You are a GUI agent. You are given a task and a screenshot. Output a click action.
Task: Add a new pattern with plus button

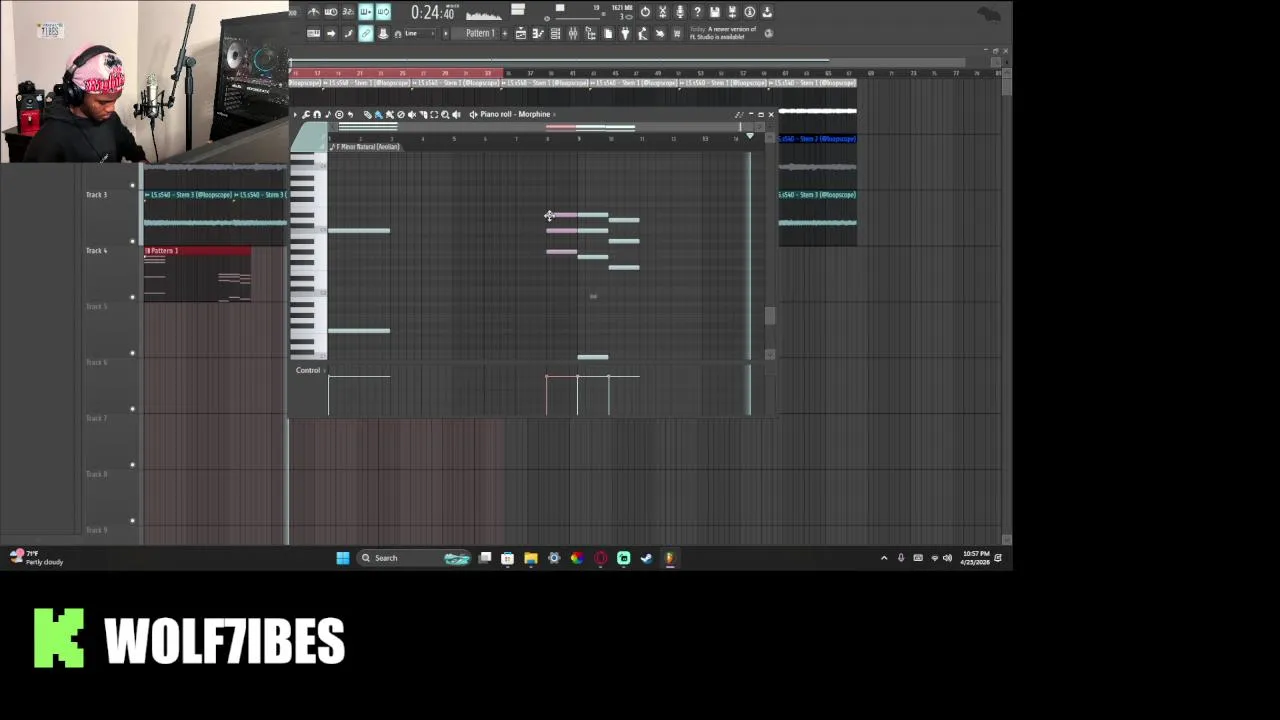click(x=504, y=33)
